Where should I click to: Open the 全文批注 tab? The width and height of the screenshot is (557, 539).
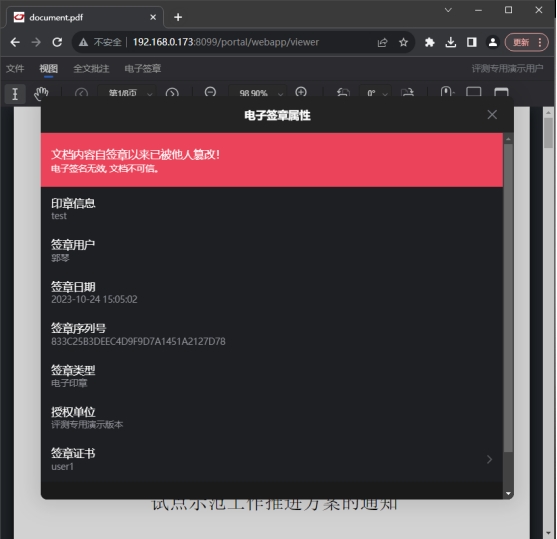click(x=91, y=68)
